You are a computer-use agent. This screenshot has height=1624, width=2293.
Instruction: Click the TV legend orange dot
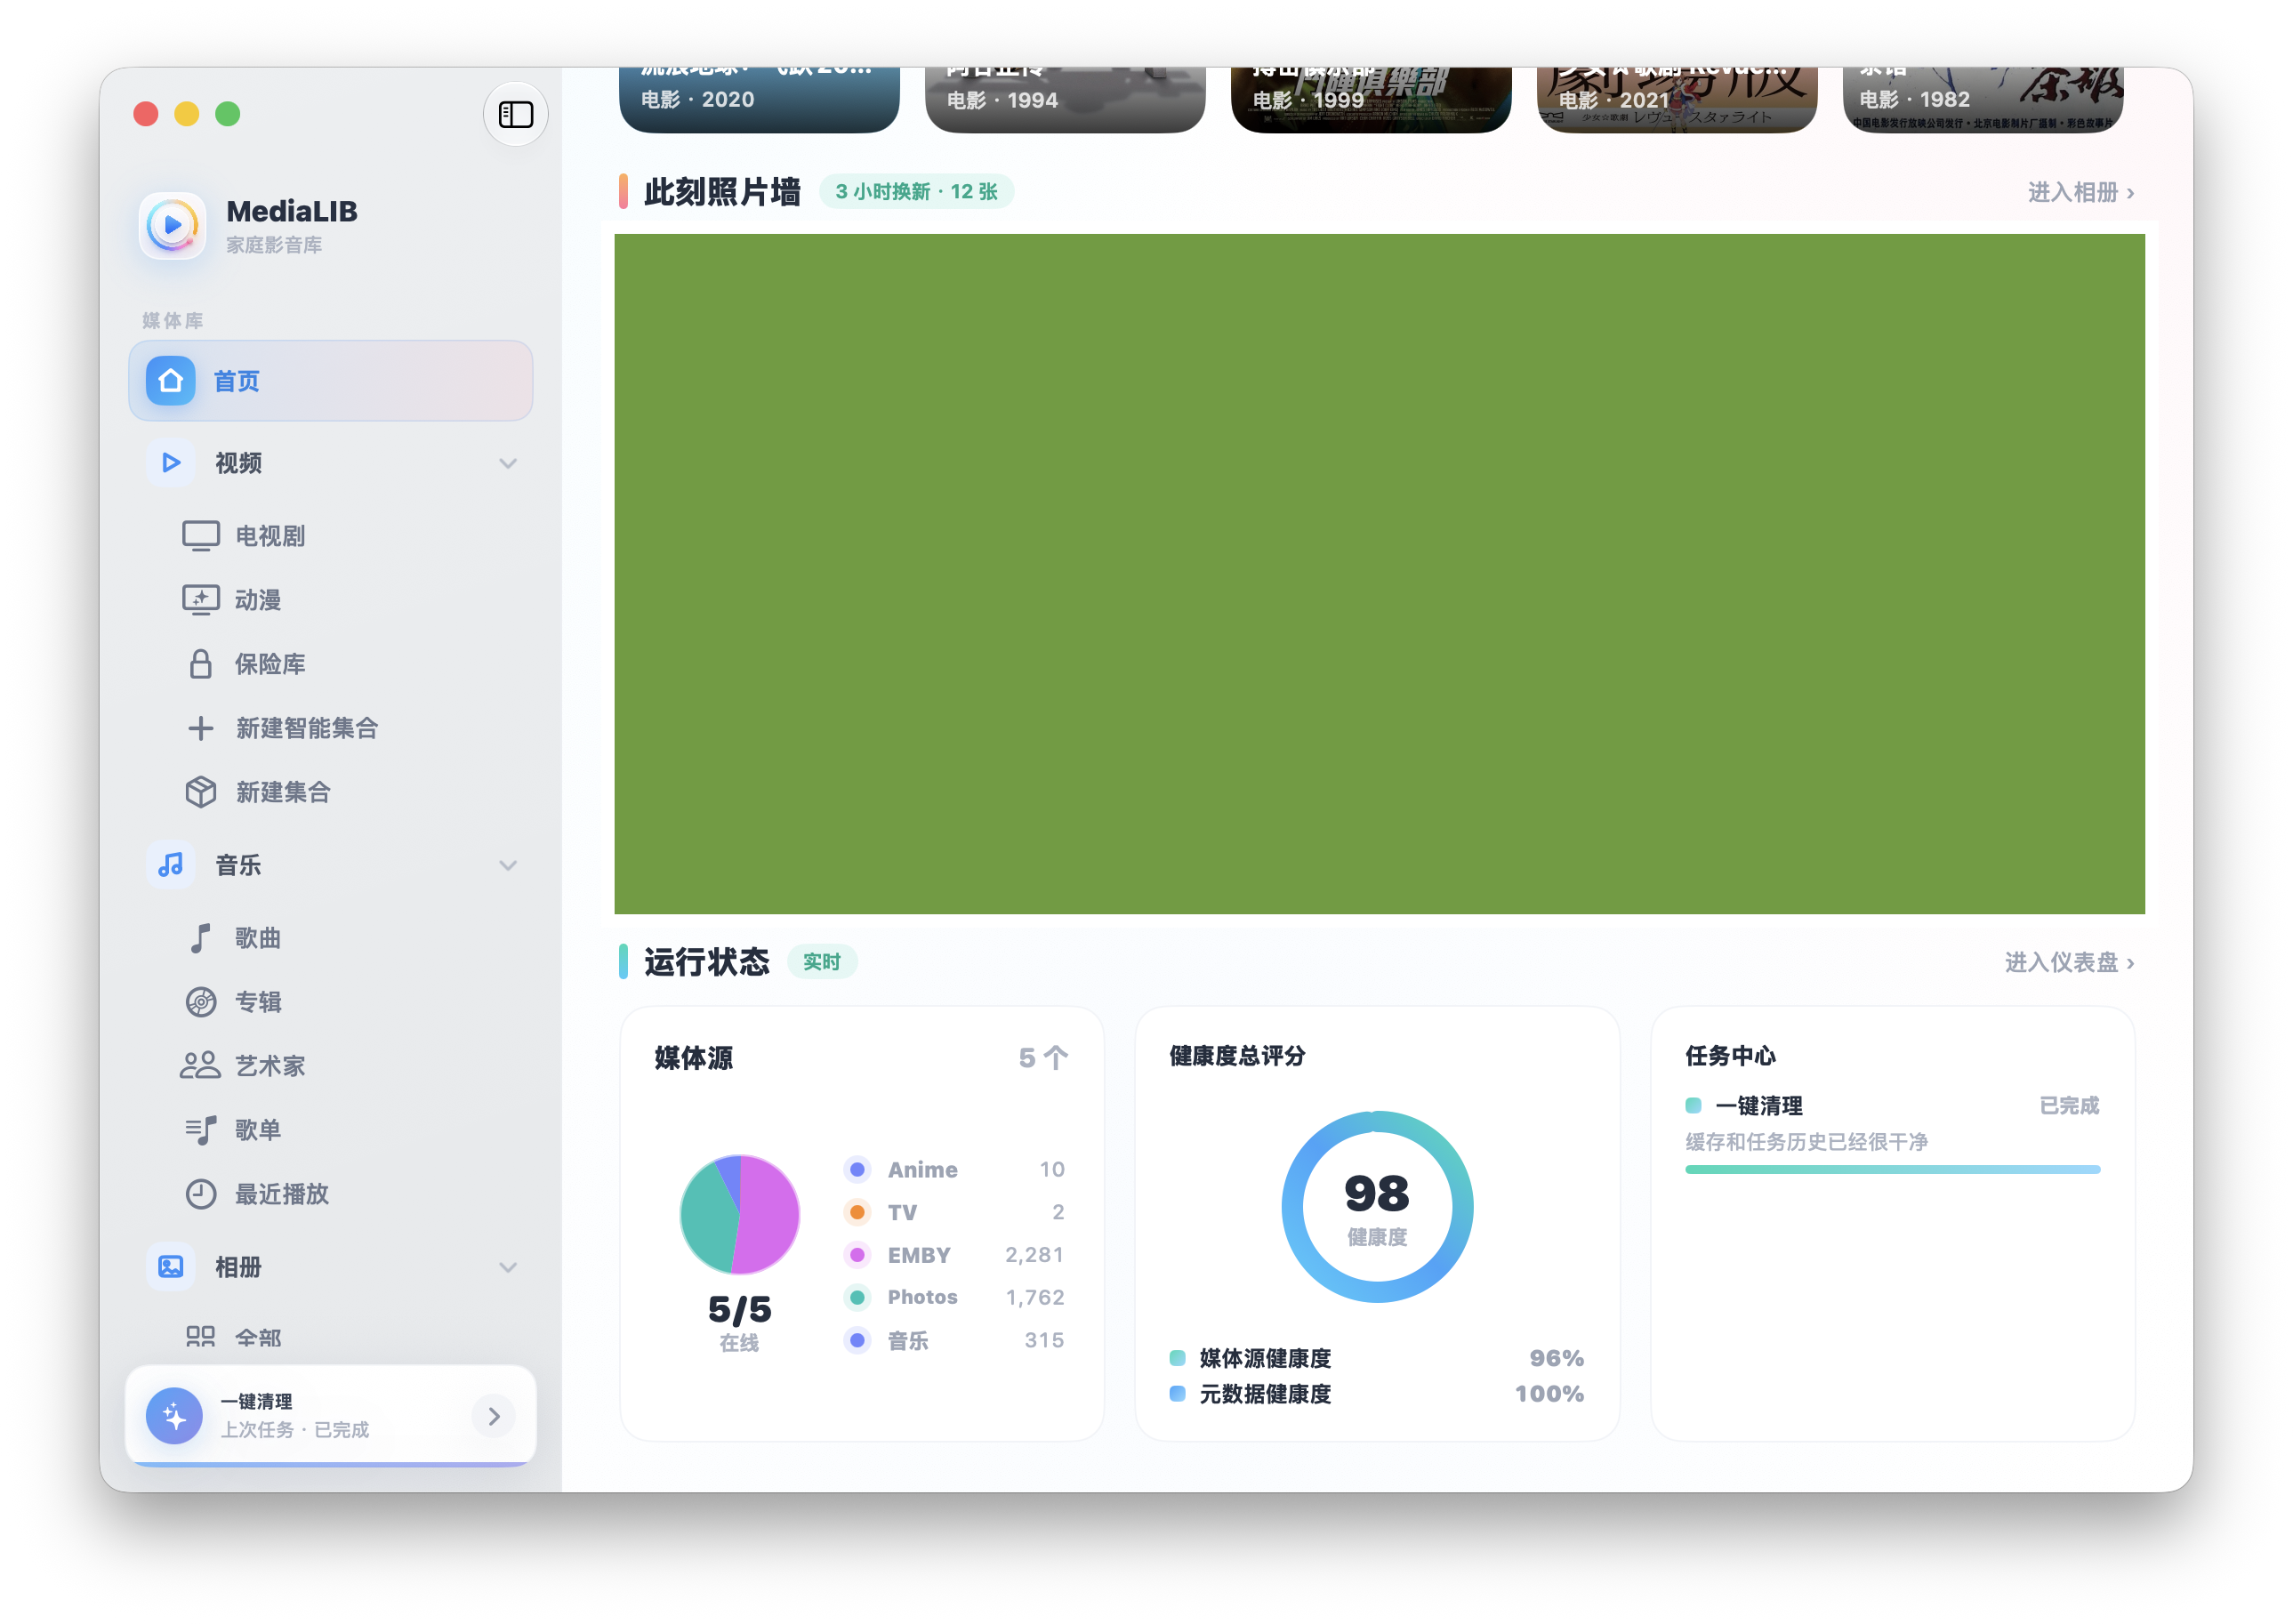pos(857,1212)
